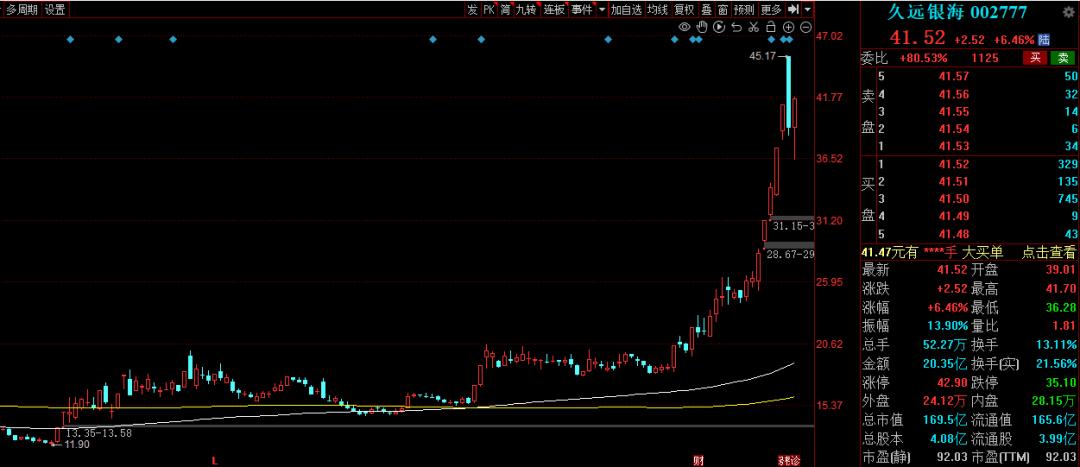Click the undo arrow icon
The width and height of the screenshot is (1080, 467).
click(x=734, y=26)
